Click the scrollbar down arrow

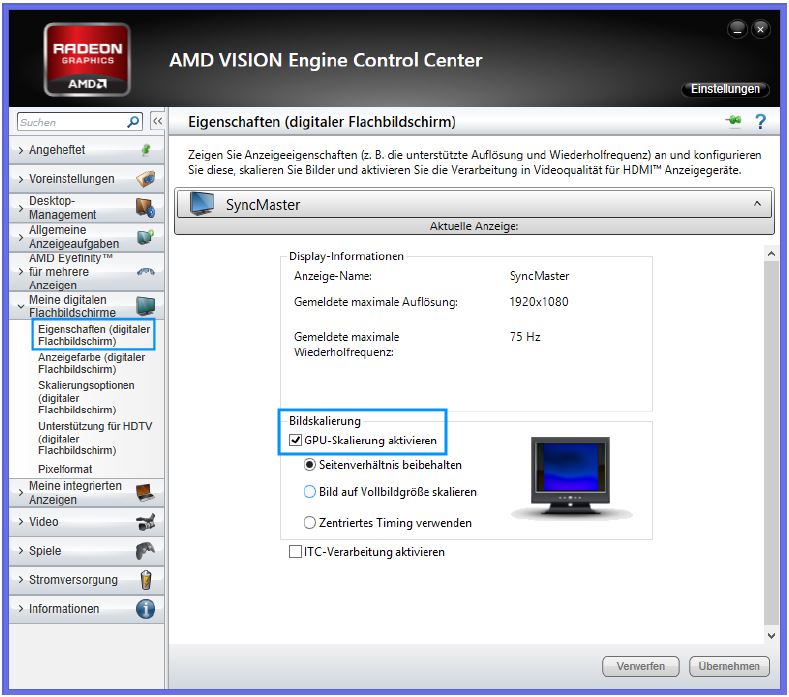click(771, 636)
